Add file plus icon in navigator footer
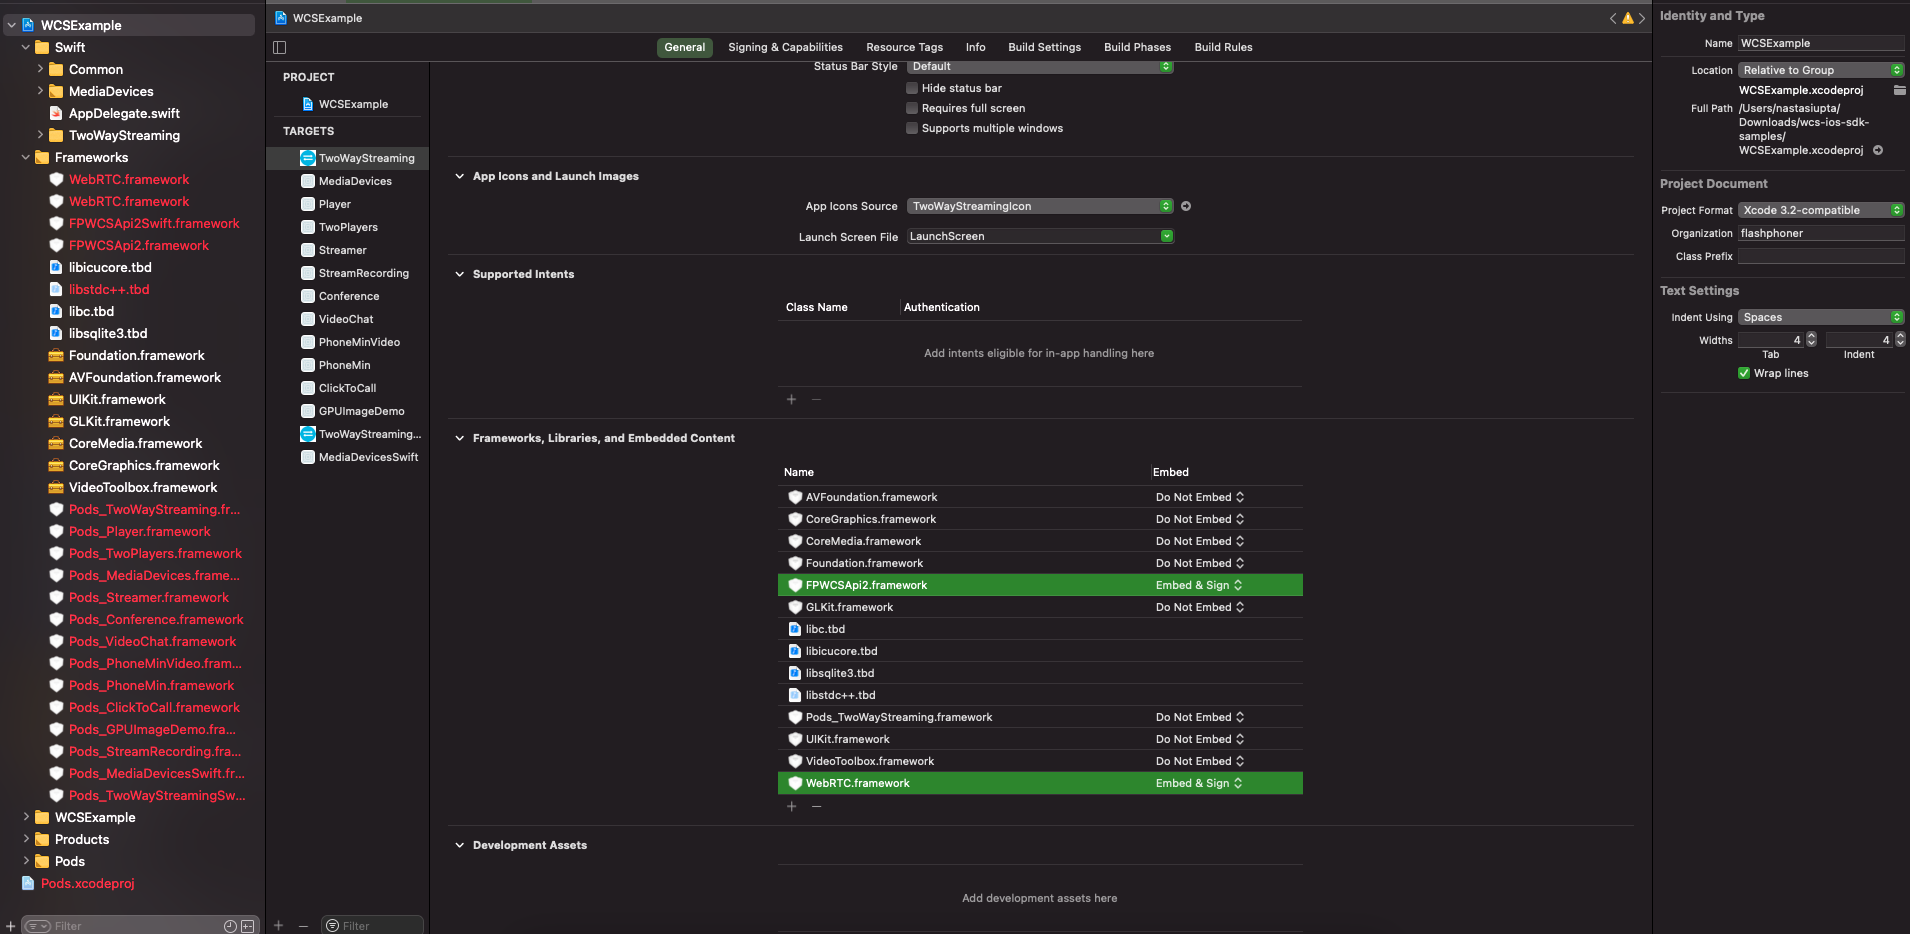The width and height of the screenshot is (1910, 934). 11,926
